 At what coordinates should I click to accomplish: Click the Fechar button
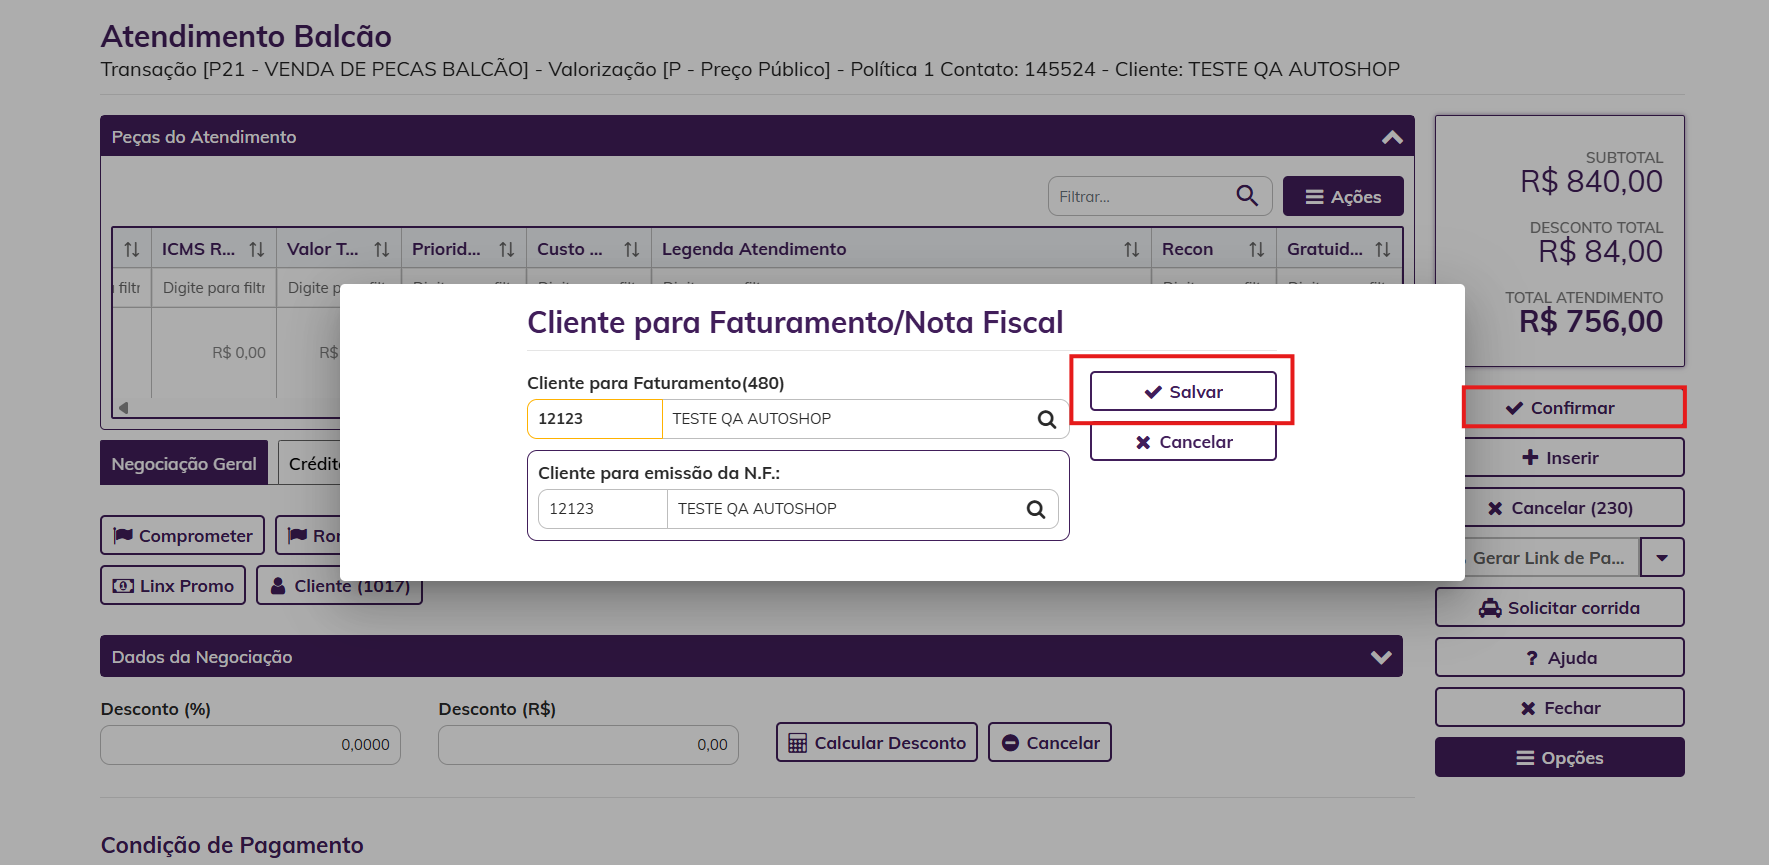[1560, 707]
